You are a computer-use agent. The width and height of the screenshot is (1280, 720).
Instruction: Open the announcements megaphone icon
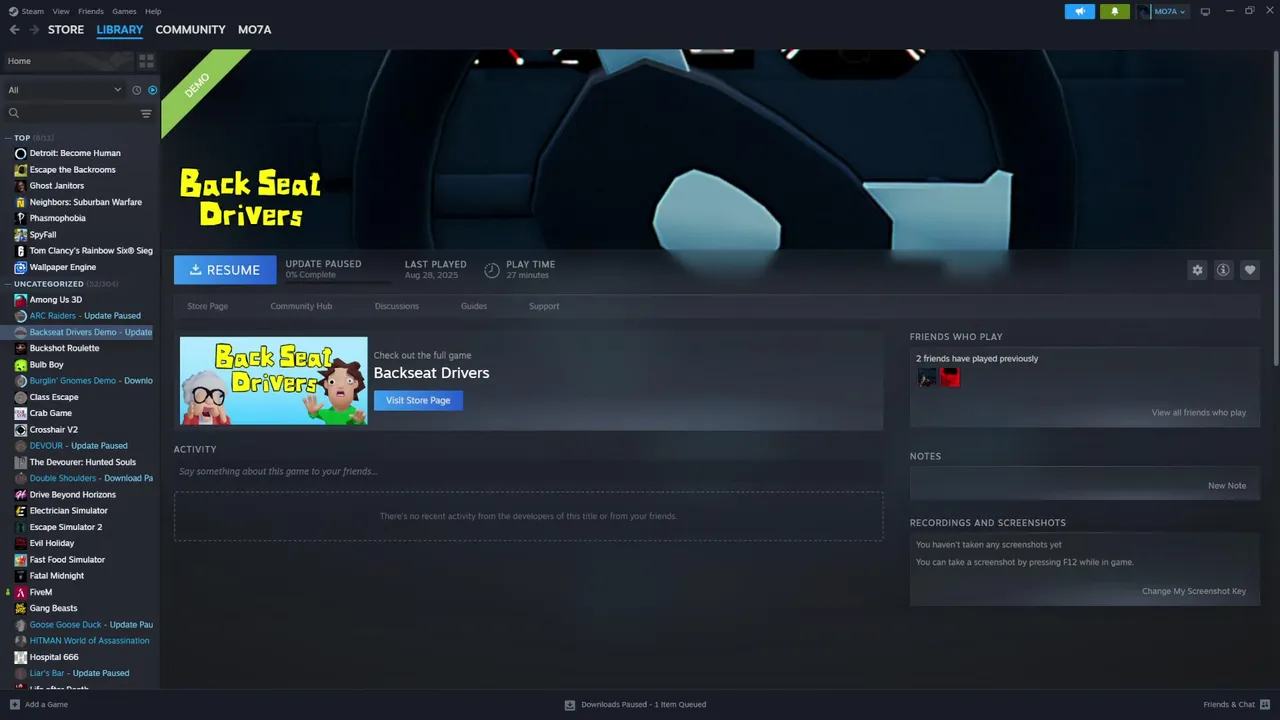1080,11
